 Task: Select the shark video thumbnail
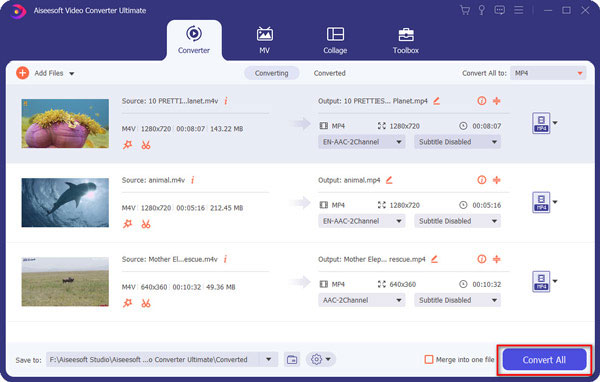point(65,202)
